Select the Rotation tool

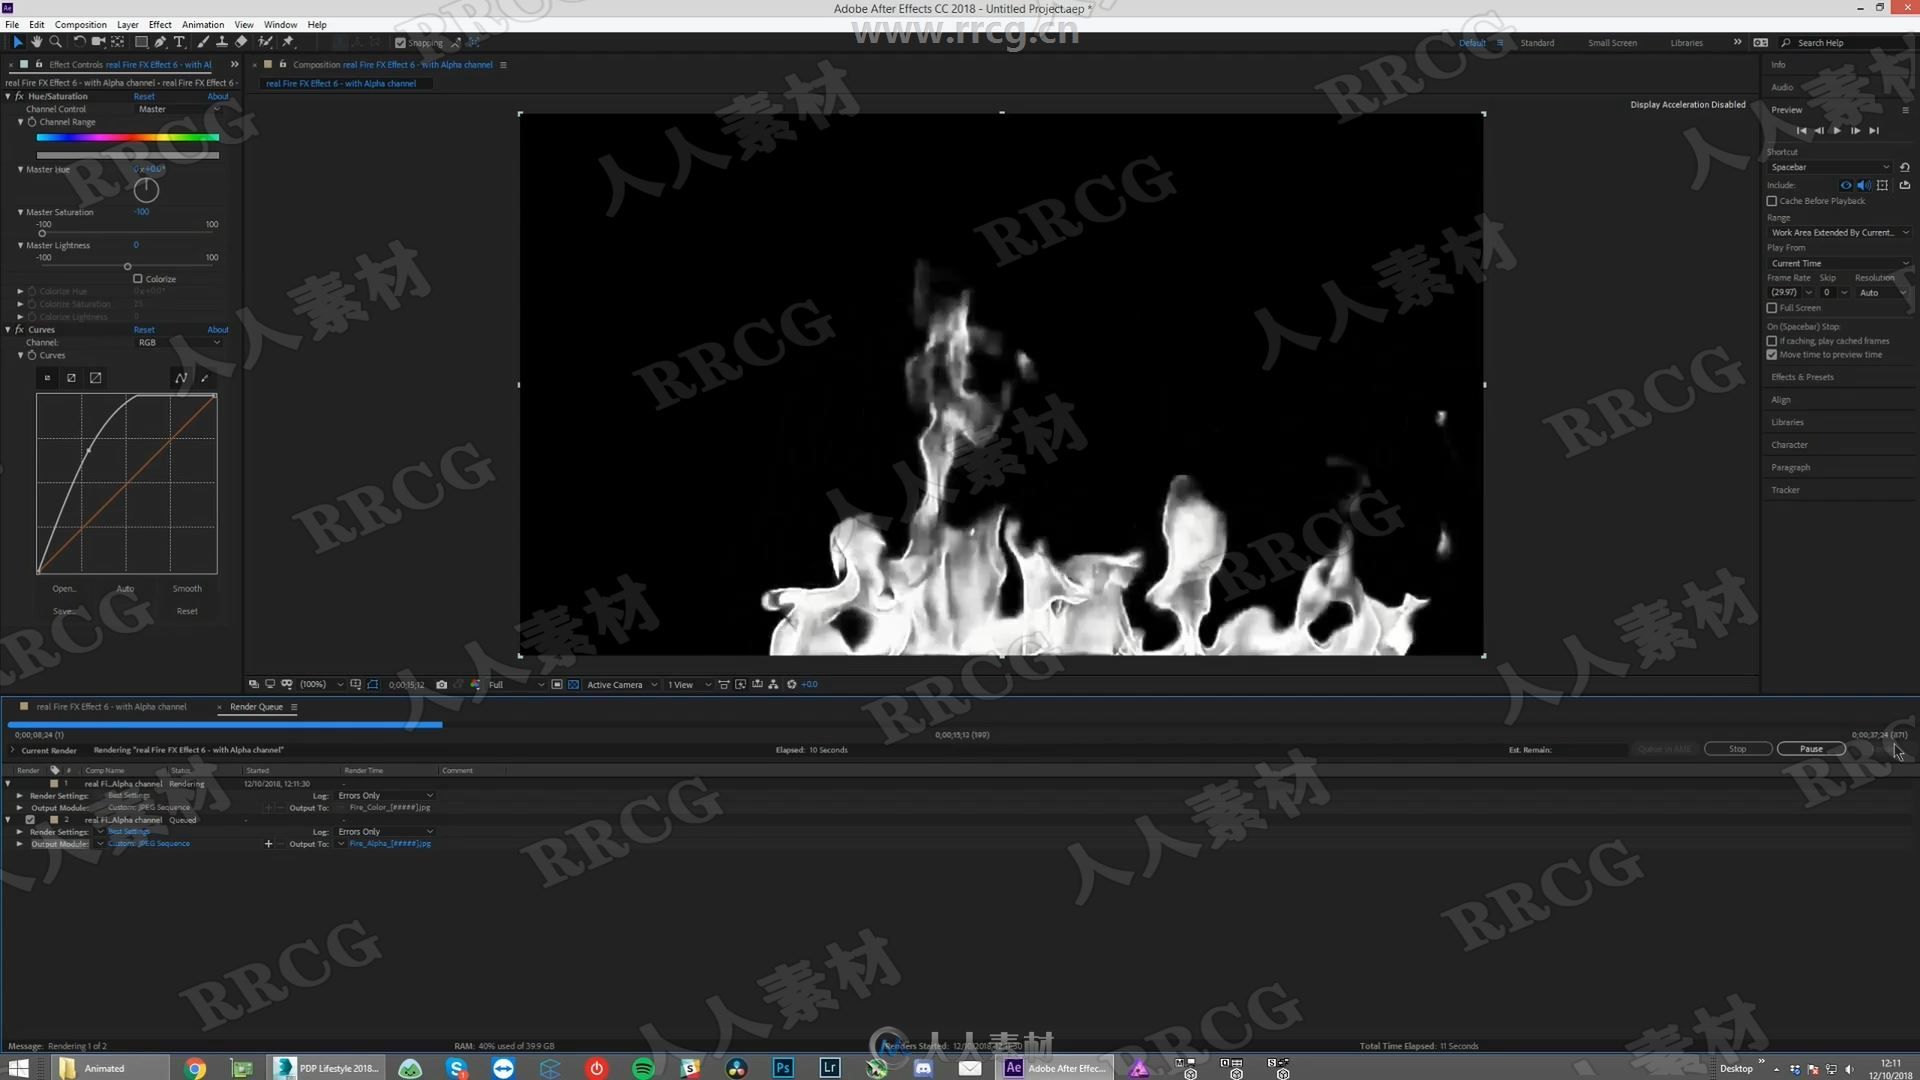tap(79, 42)
